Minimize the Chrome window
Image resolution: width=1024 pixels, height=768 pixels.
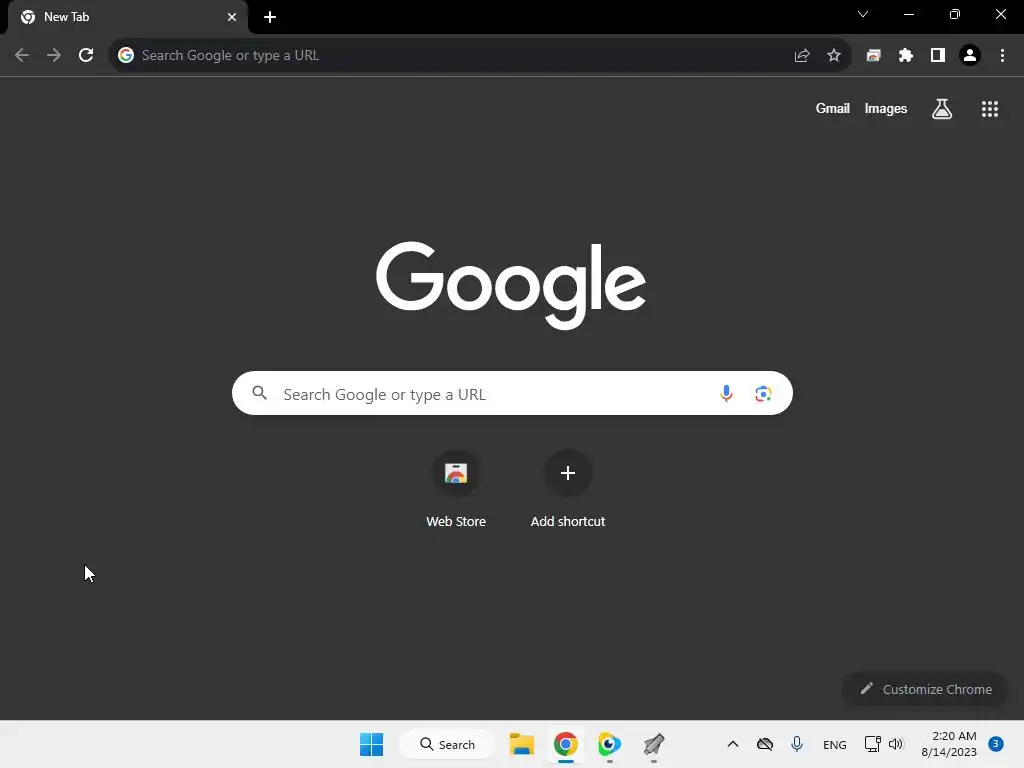coord(908,14)
